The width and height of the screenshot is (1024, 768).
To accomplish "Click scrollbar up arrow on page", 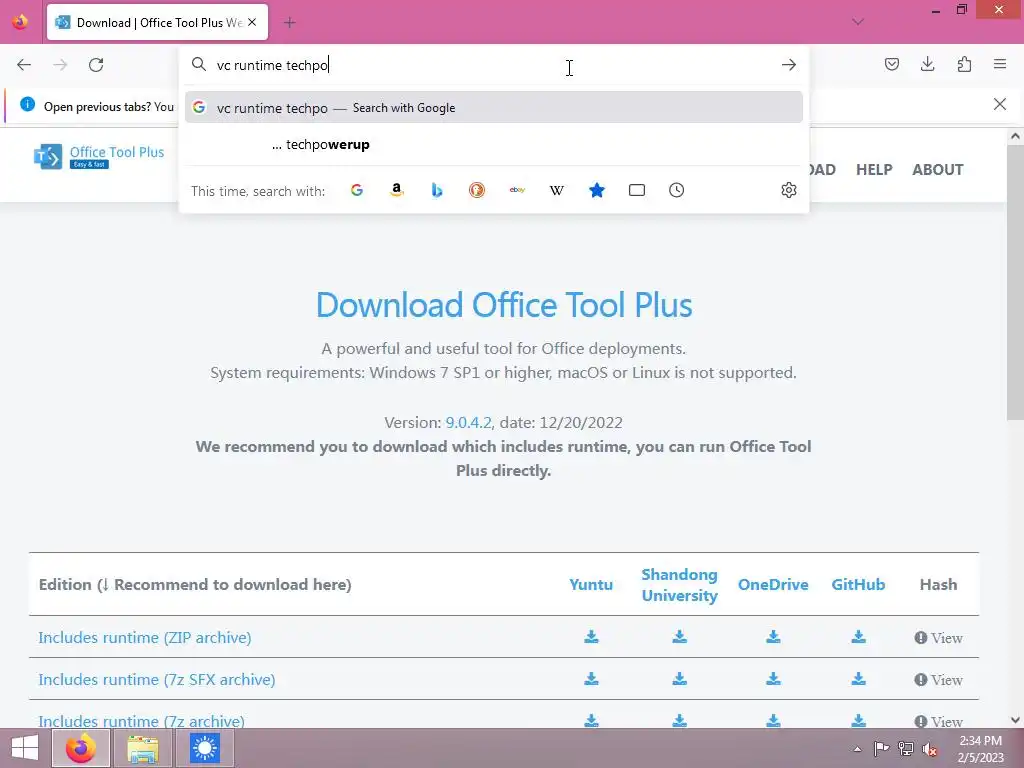I will [x=1015, y=136].
